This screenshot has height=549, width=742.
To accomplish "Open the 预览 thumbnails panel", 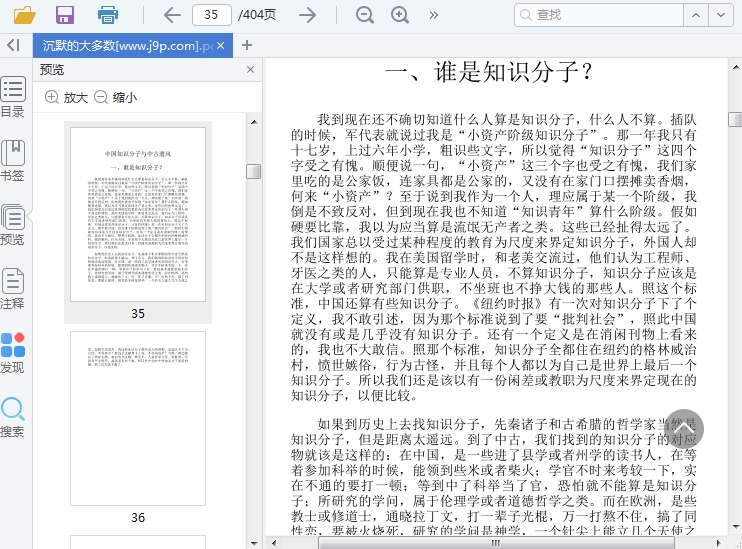I will 13,225.
